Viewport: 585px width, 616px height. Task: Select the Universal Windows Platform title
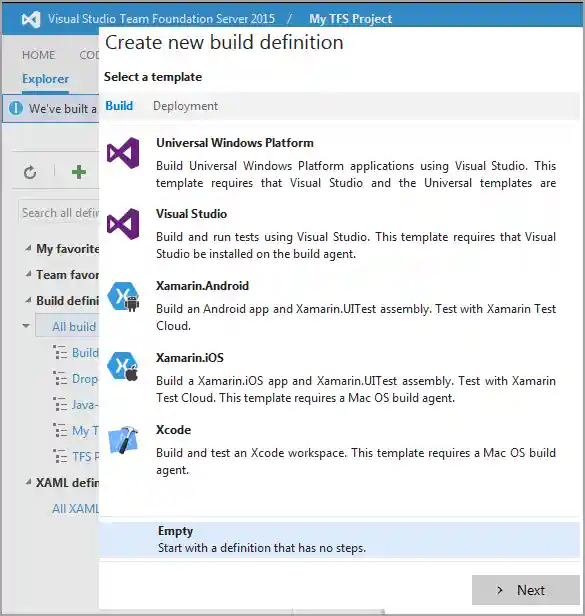(x=235, y=143)
